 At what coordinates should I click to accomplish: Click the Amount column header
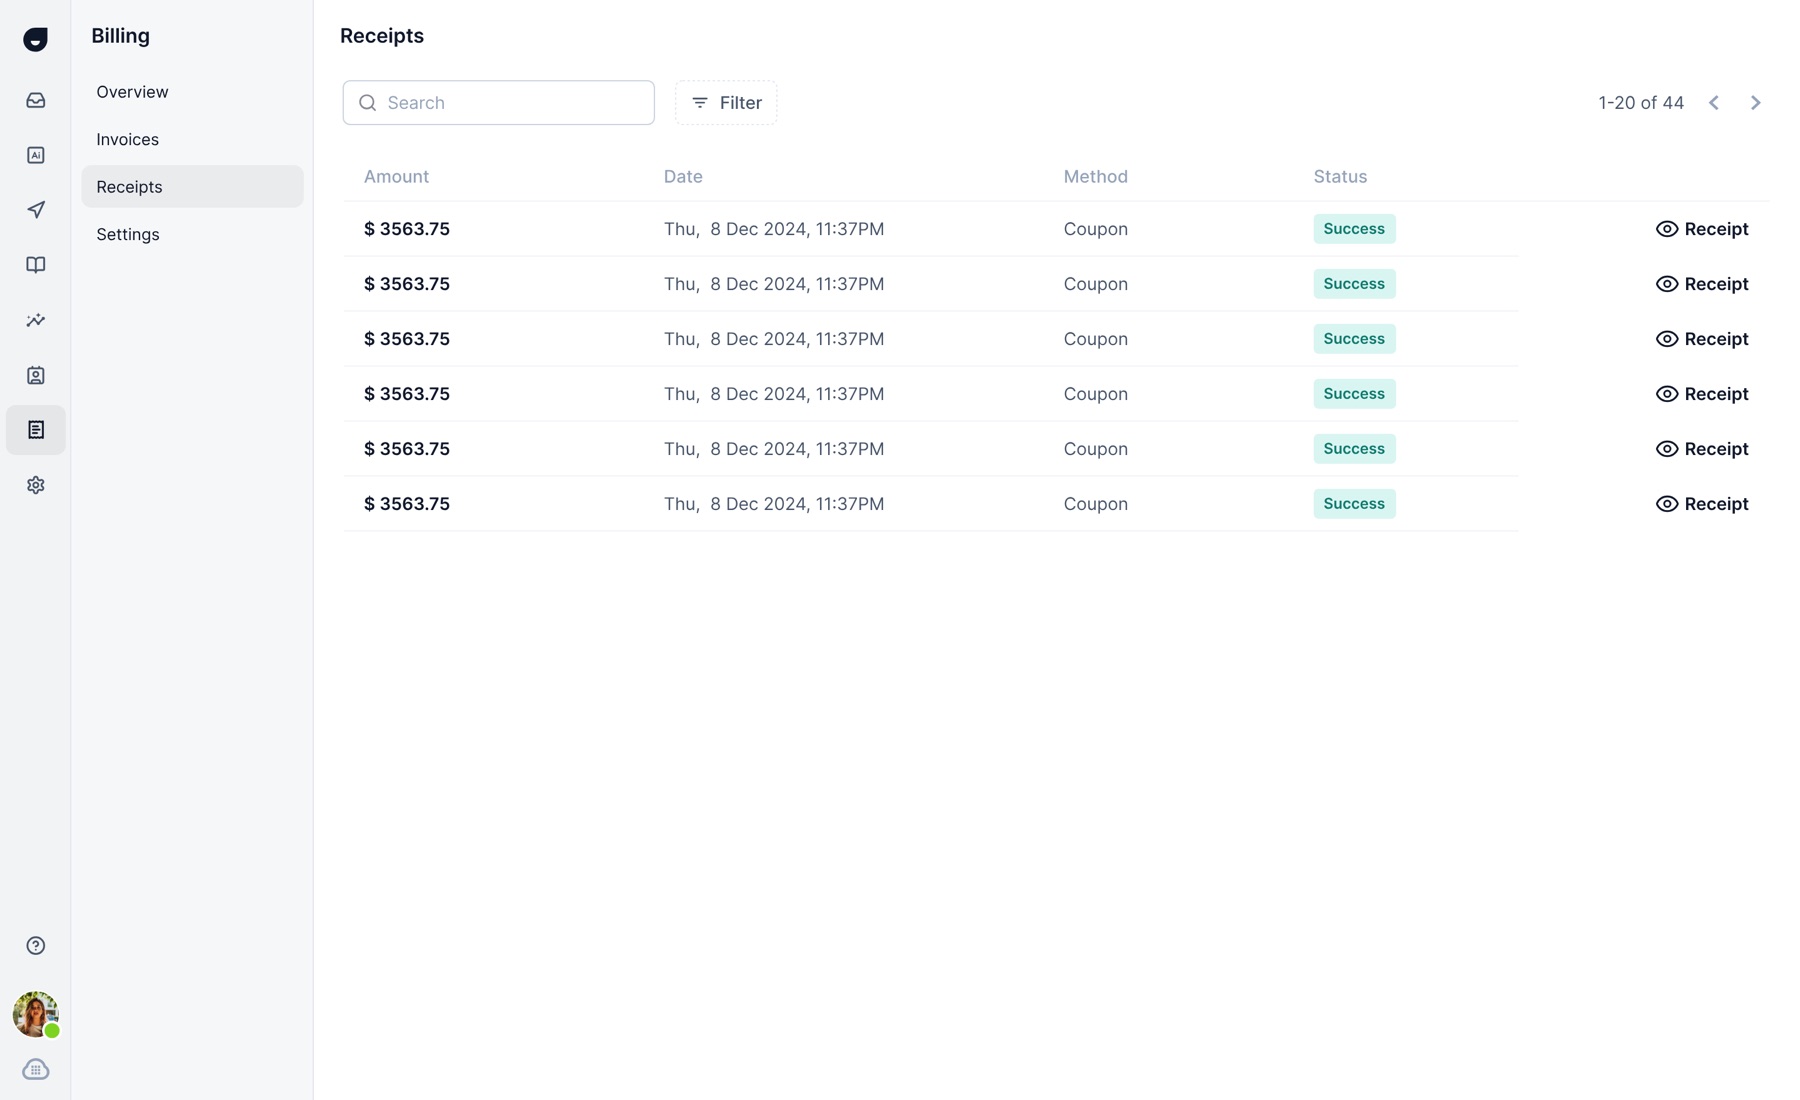click(x=396, y=177)
